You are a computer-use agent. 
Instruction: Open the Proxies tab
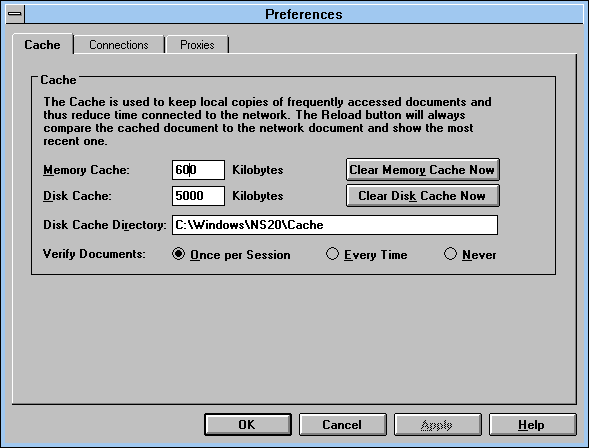point(197,45)
